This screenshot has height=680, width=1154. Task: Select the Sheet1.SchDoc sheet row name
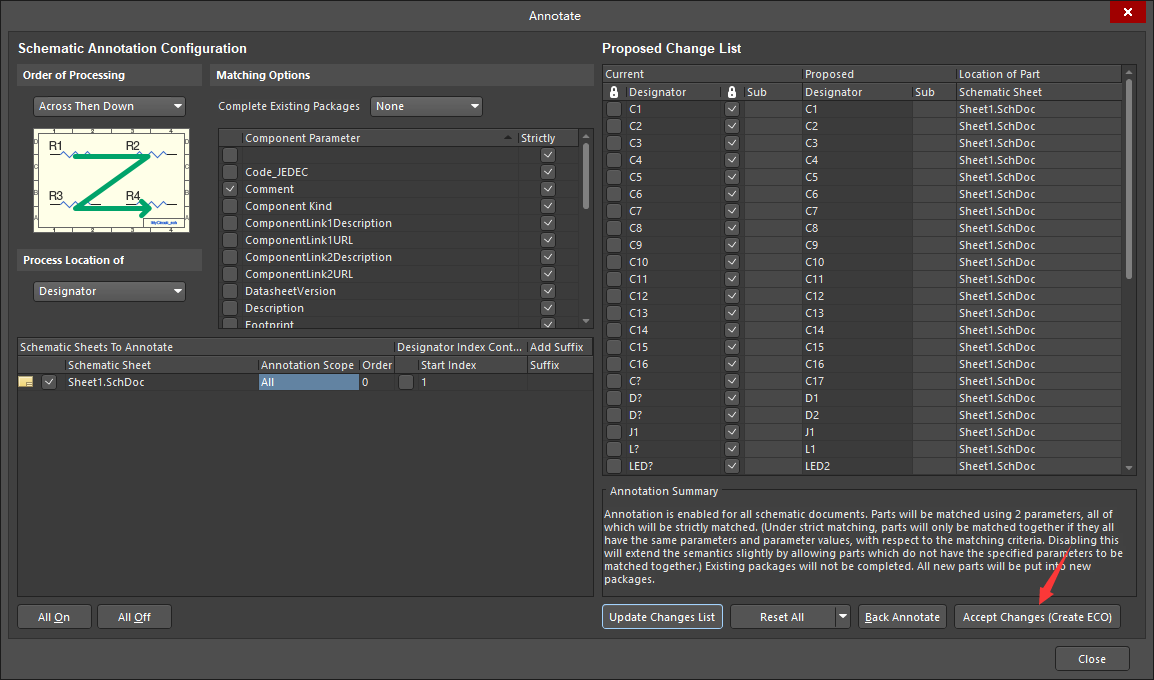(x=106, y=382)
